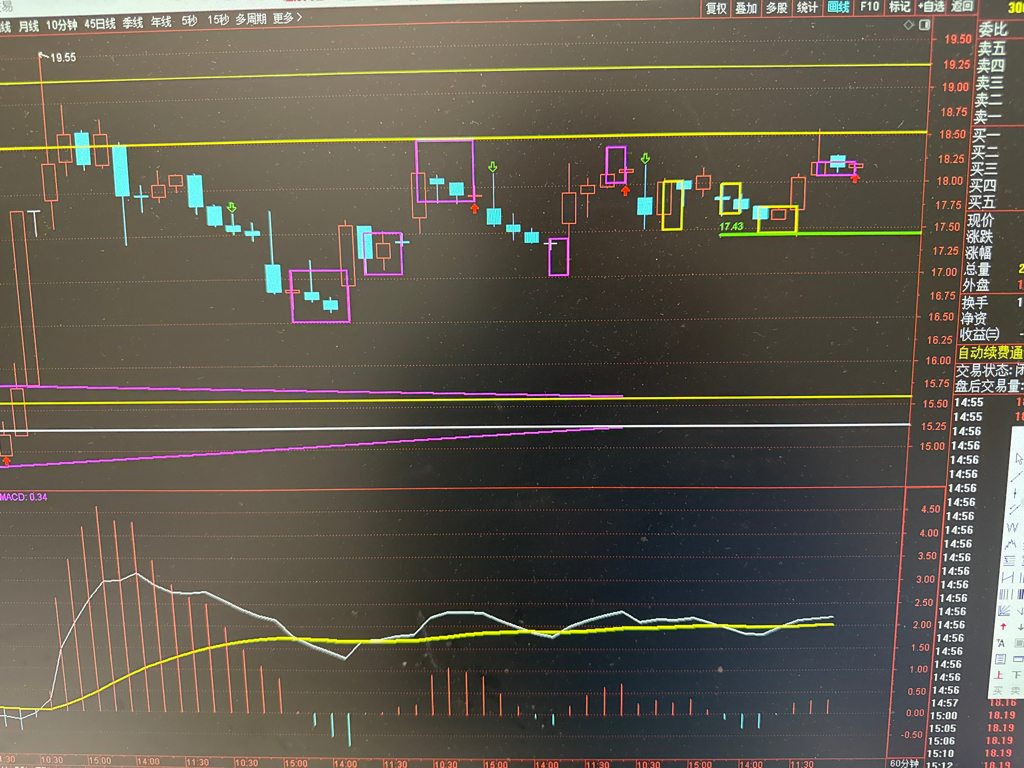Click the 叠加 overlay button

(746, 8)
